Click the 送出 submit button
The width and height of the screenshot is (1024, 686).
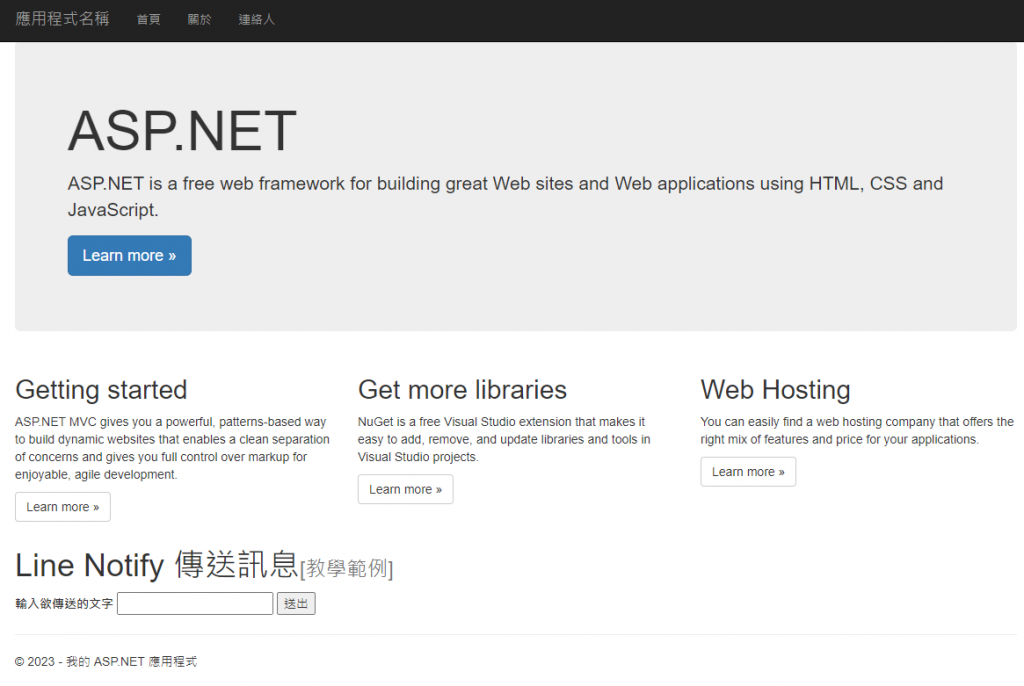click(x=296, y=604)
